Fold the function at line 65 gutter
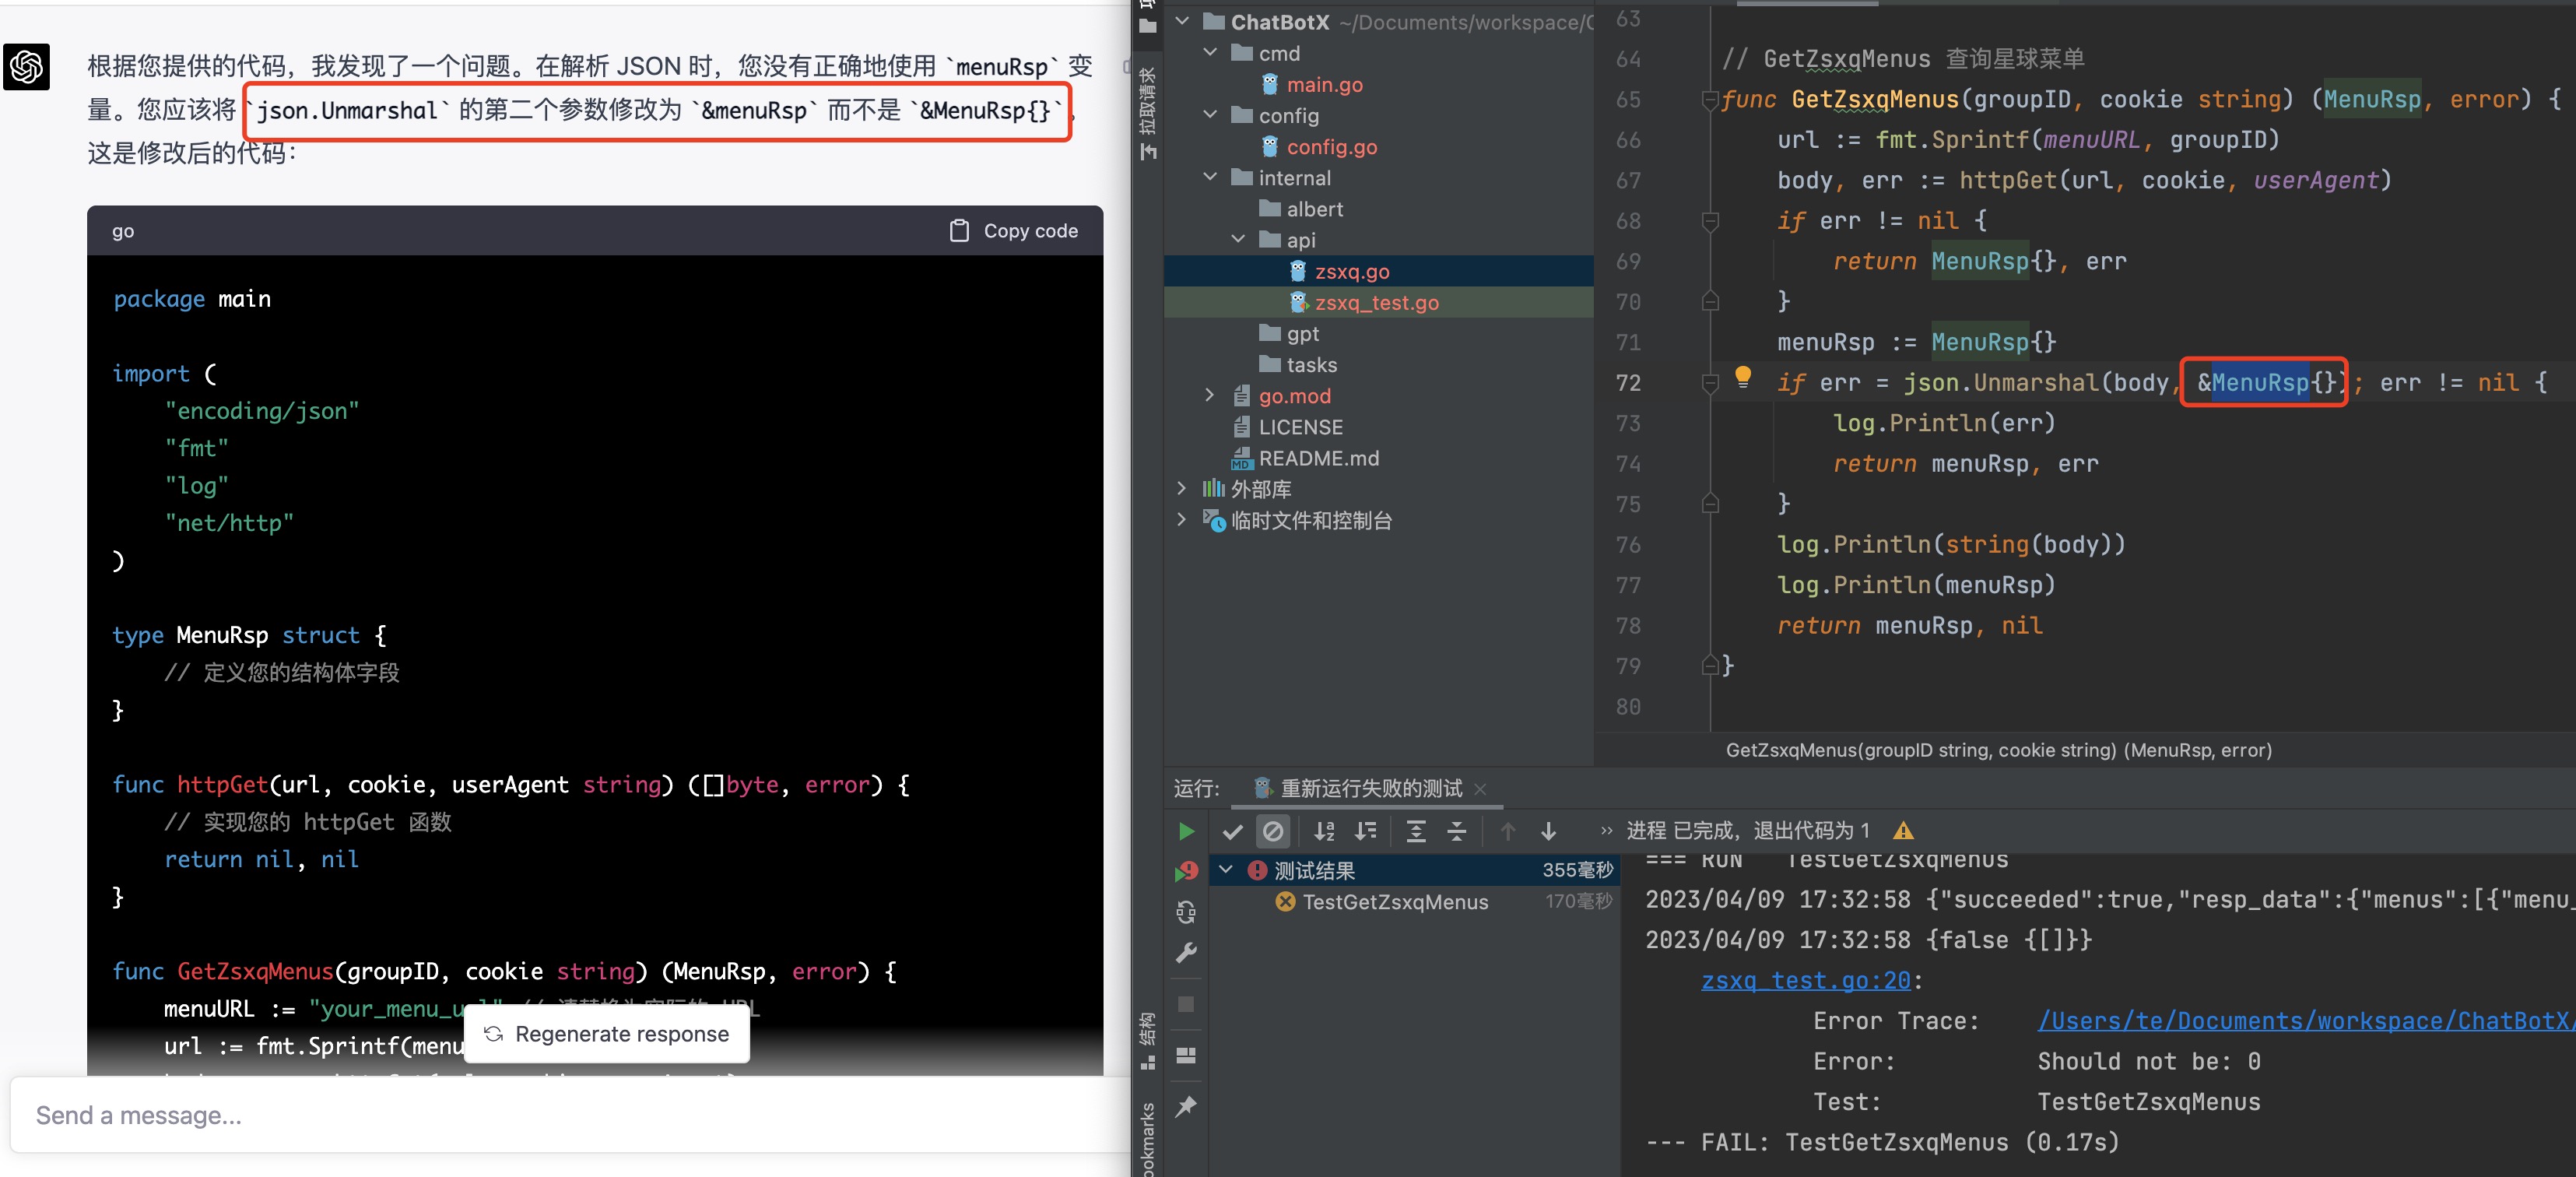 point(1710,99)
